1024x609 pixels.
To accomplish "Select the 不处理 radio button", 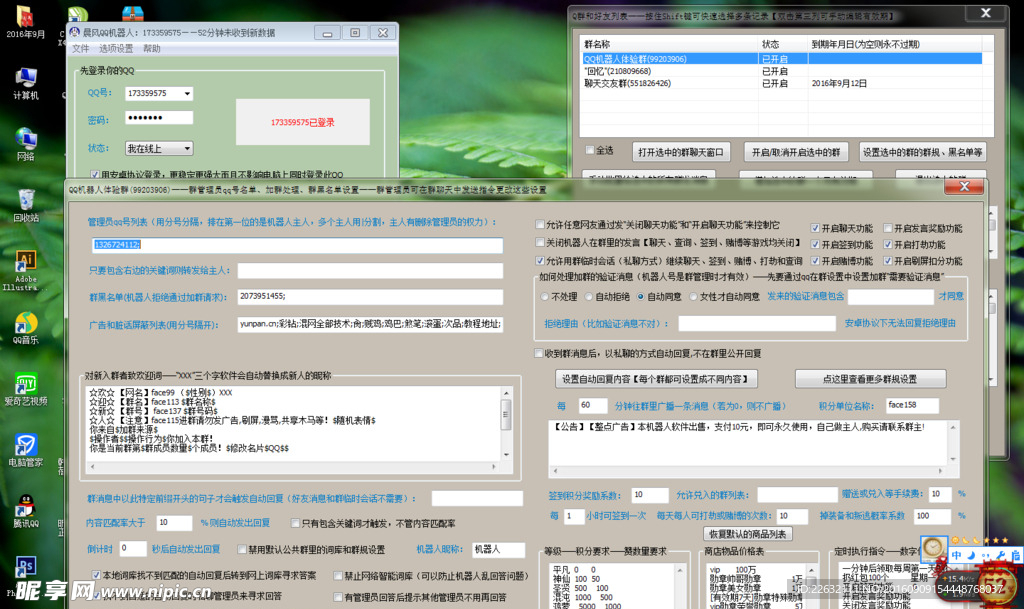I will tap(545, 296).
